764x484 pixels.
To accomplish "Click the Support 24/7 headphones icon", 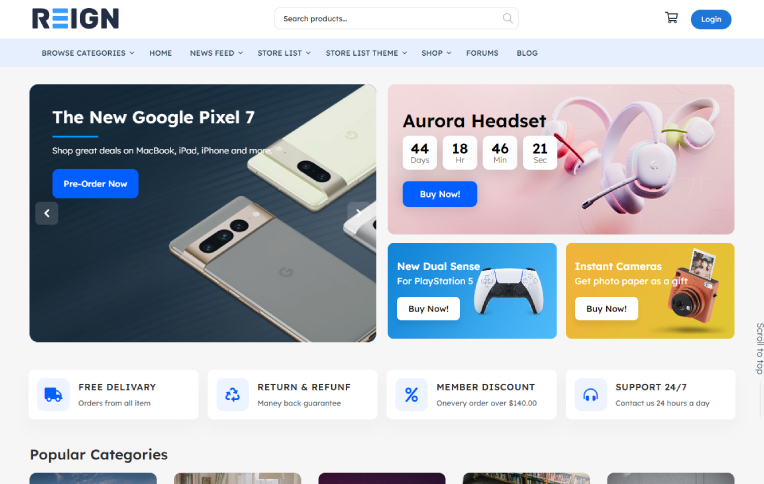I will click(x=590, y=394).
